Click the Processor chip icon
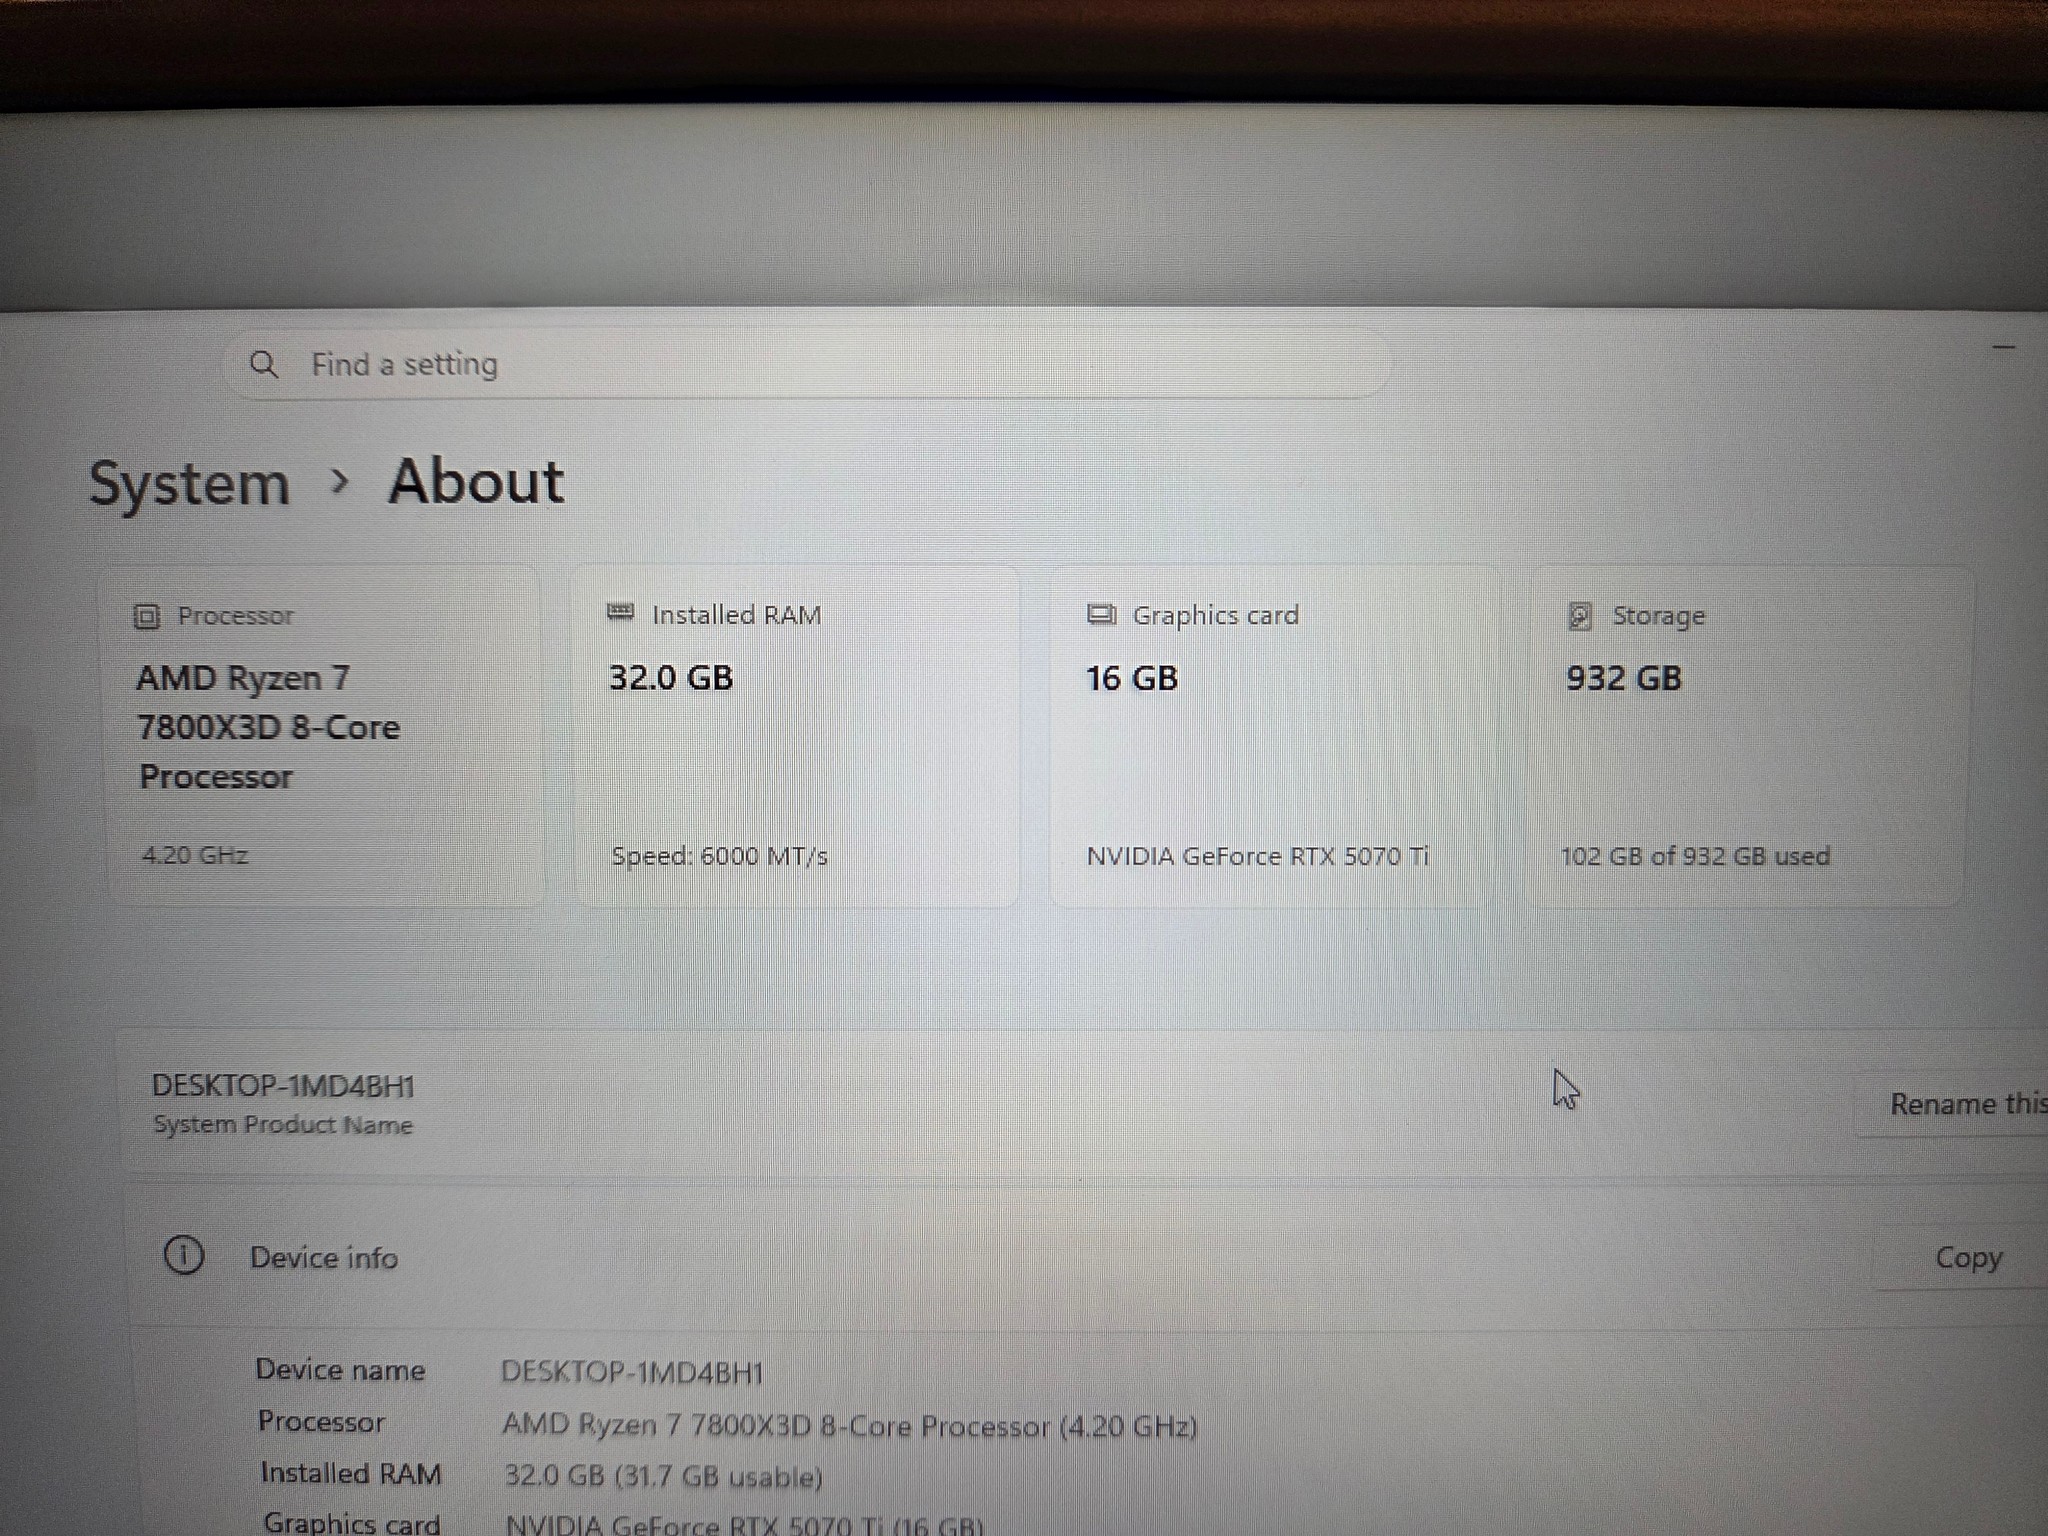Viewport: 2048px width, 1536px height. click(147, 616)
